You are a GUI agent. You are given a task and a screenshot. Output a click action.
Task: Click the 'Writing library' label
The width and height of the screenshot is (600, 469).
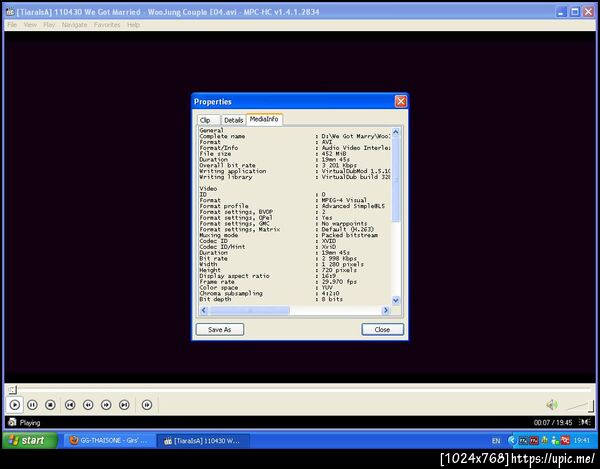tap(226, 177)
